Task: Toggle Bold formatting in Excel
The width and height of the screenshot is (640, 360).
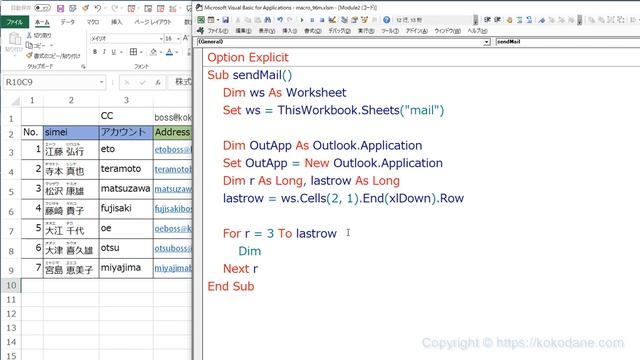Action: (x=95, y=52)
